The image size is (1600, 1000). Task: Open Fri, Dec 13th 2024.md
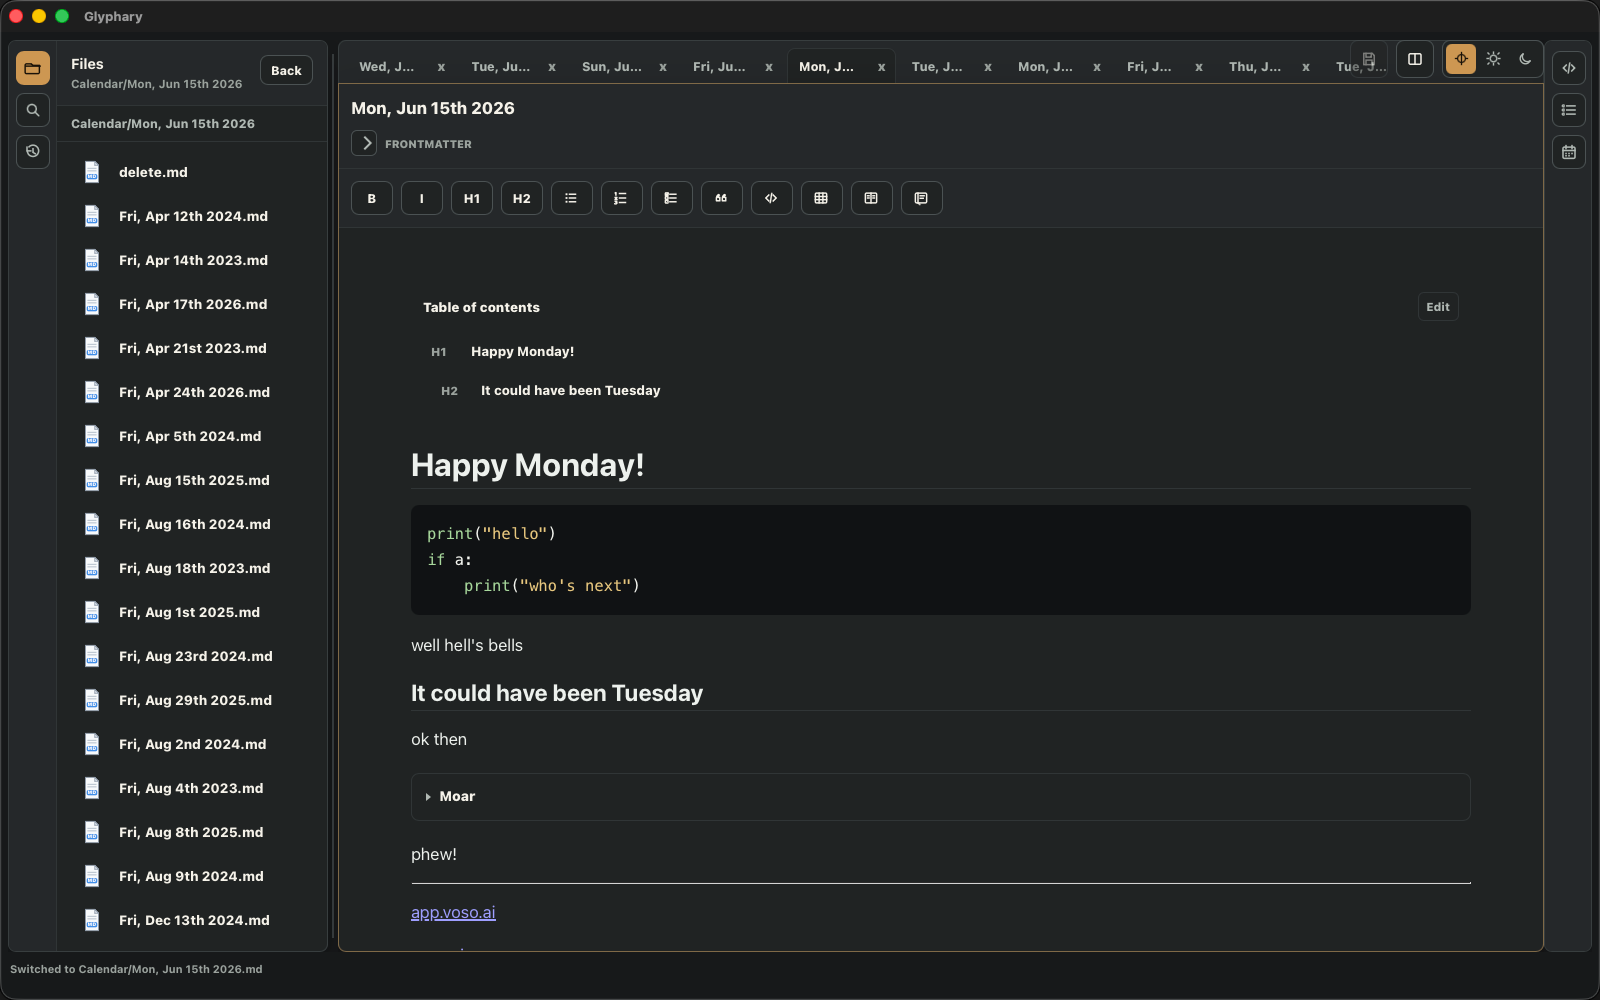click(x=192, y=920)
